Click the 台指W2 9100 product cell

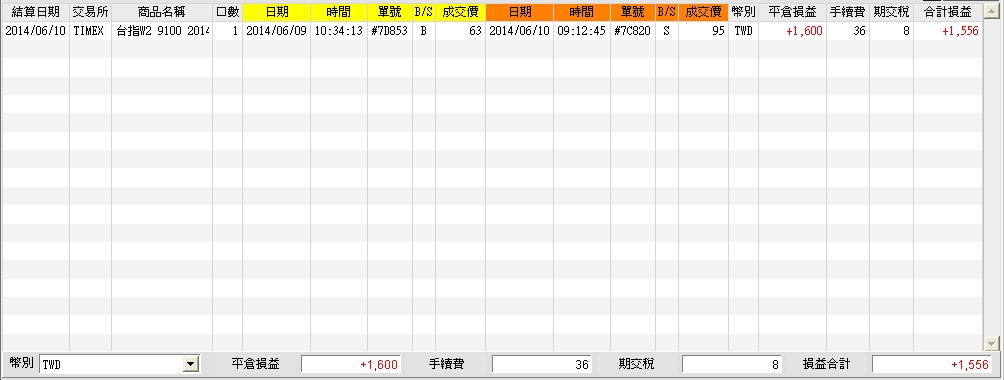click(162, 31)
